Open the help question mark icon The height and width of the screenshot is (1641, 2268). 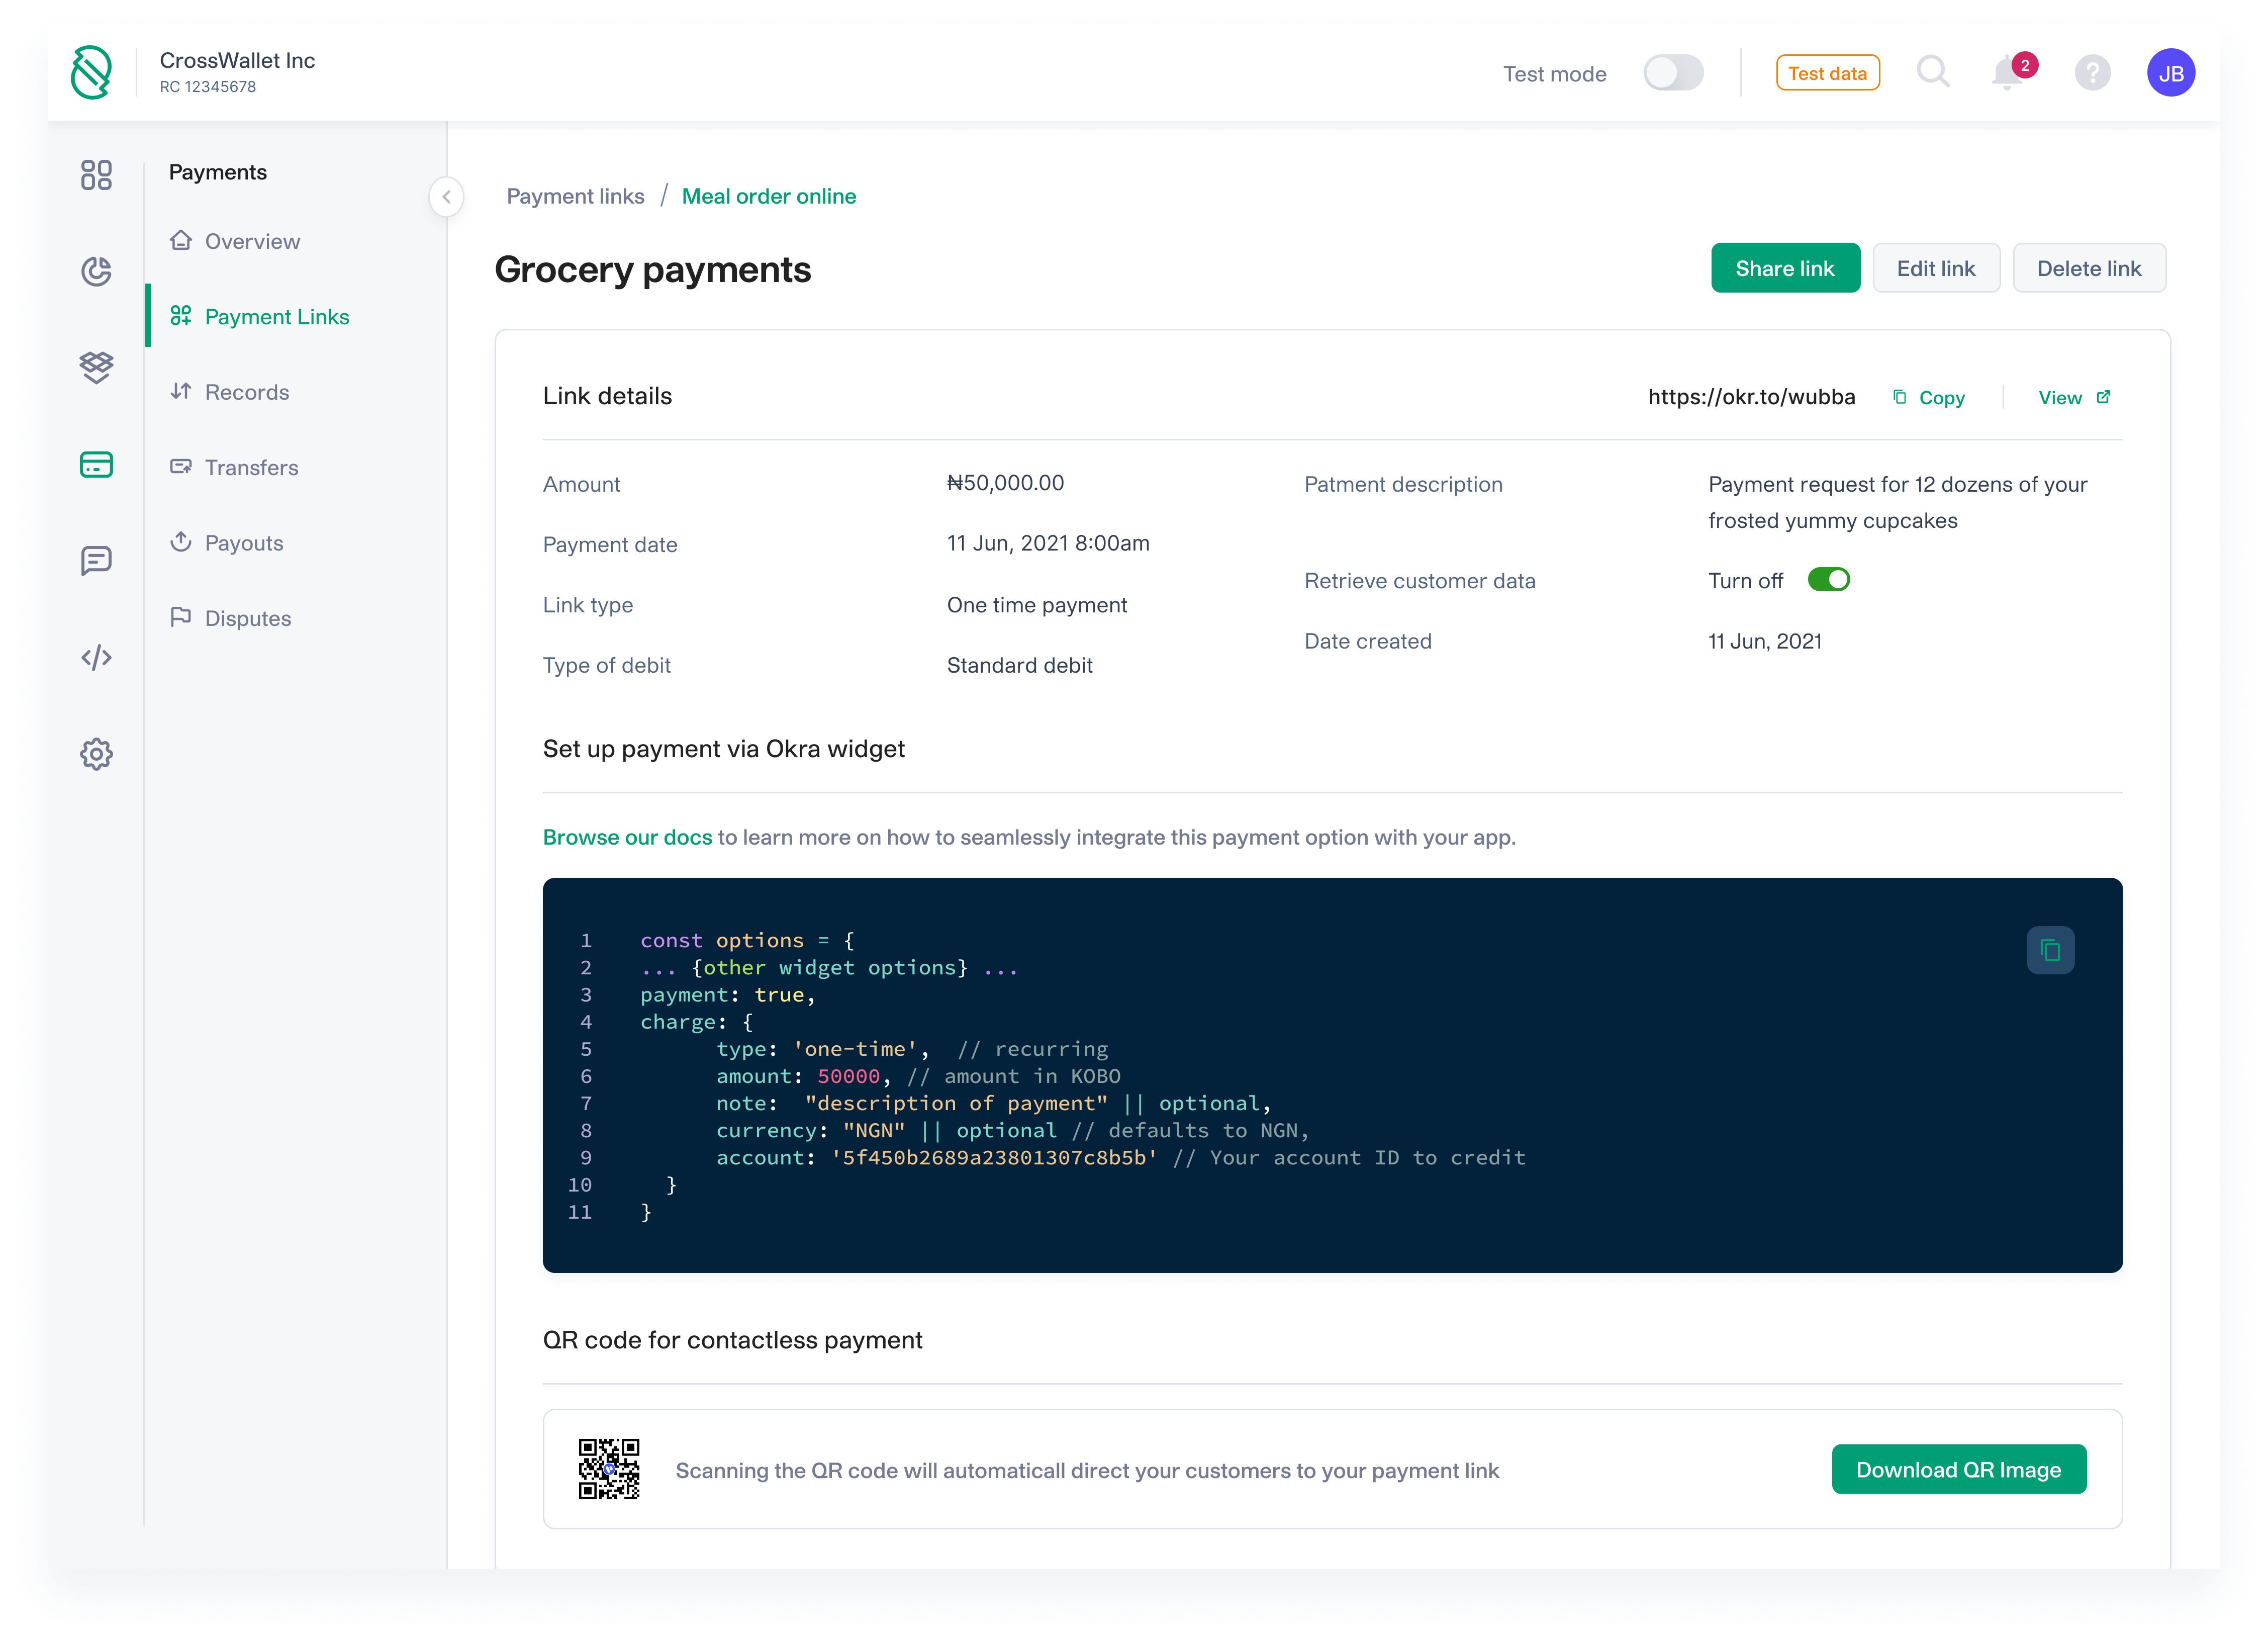pyautogui.click(x=2092, y=73)
